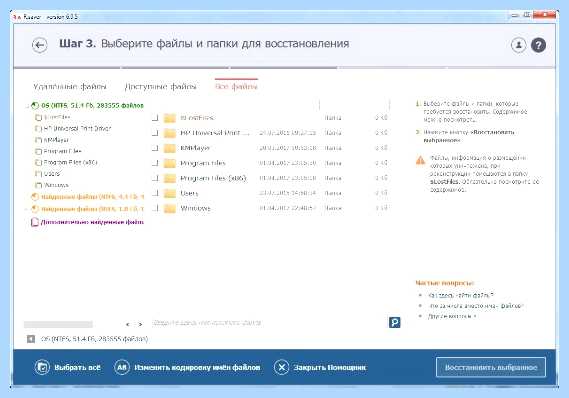This screenshot has height=398, width=569.
Task: Click the date cell of the Users row
Action: (x=287, y=193)
